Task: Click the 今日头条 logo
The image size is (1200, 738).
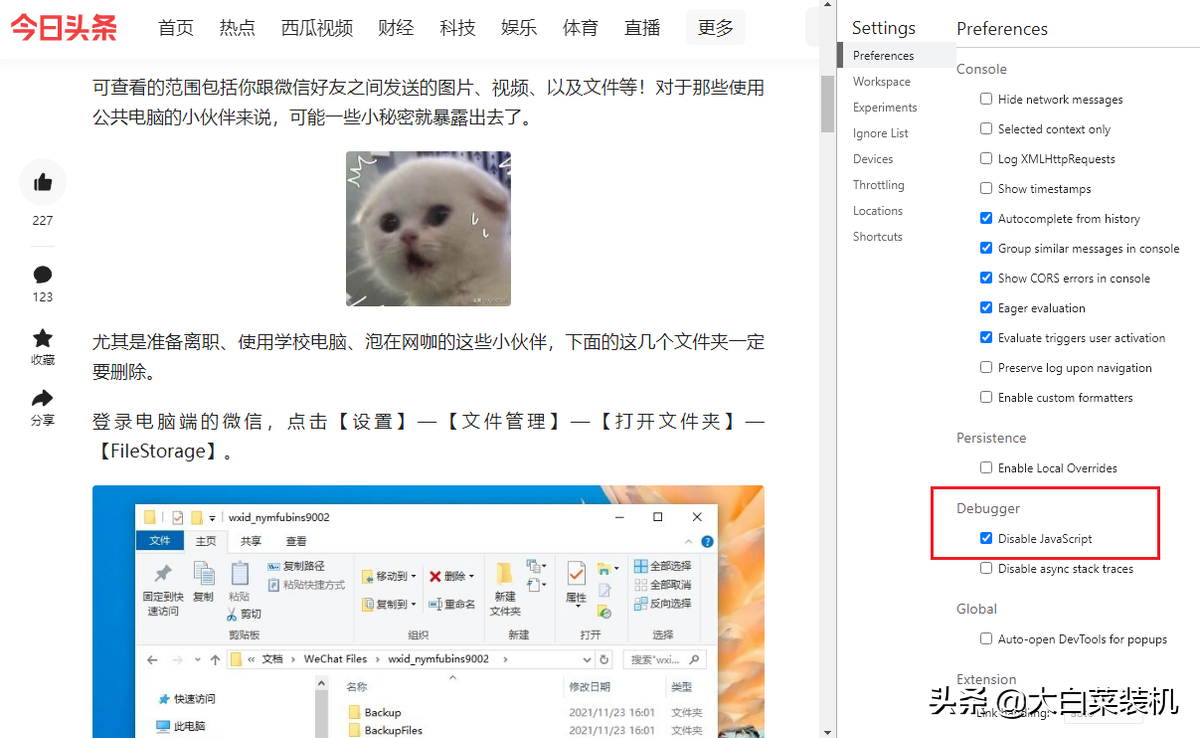Action: [64, 27]
